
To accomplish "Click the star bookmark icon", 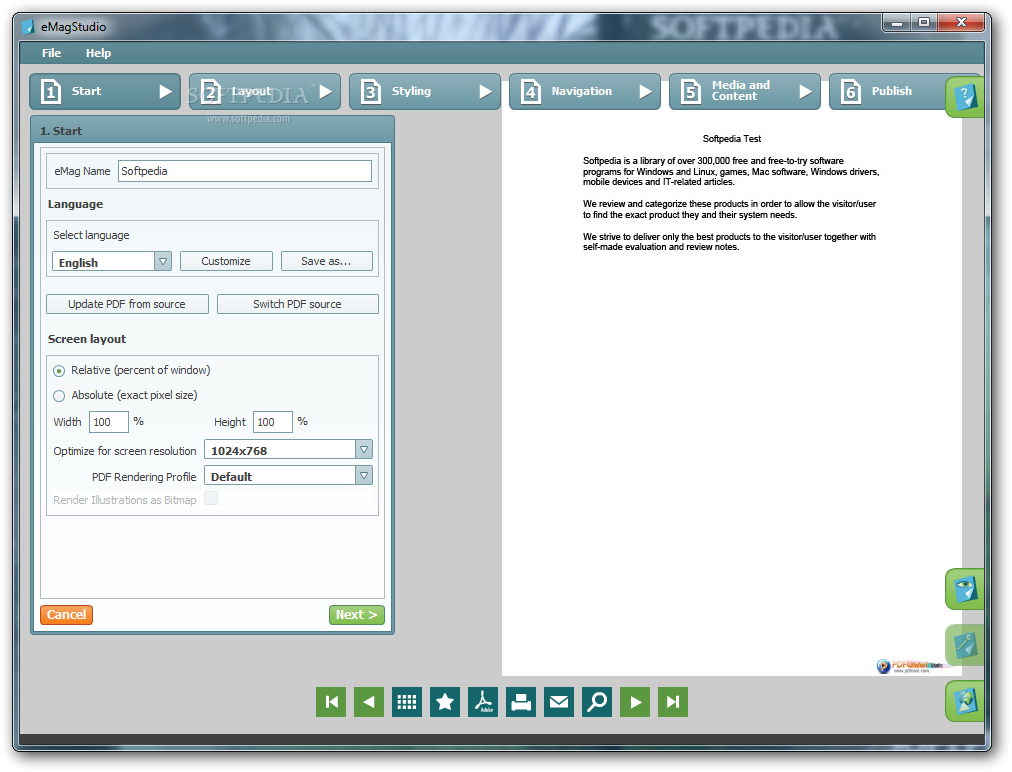I will click(x=445, y=702).
